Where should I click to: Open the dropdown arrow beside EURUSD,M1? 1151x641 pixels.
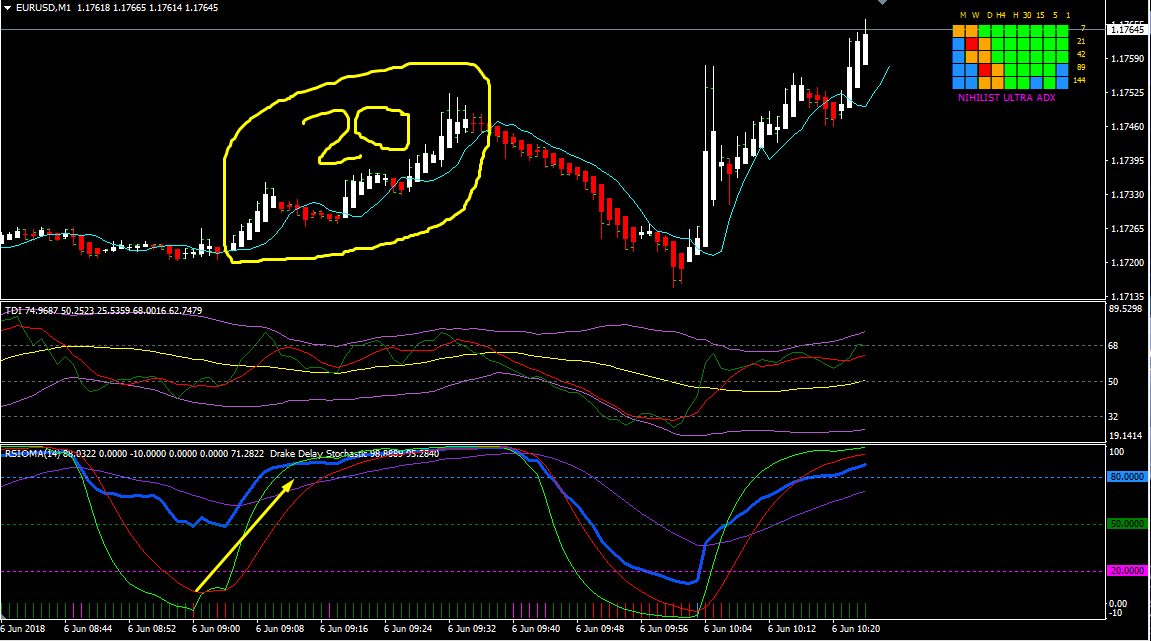[x=7, y=8]
